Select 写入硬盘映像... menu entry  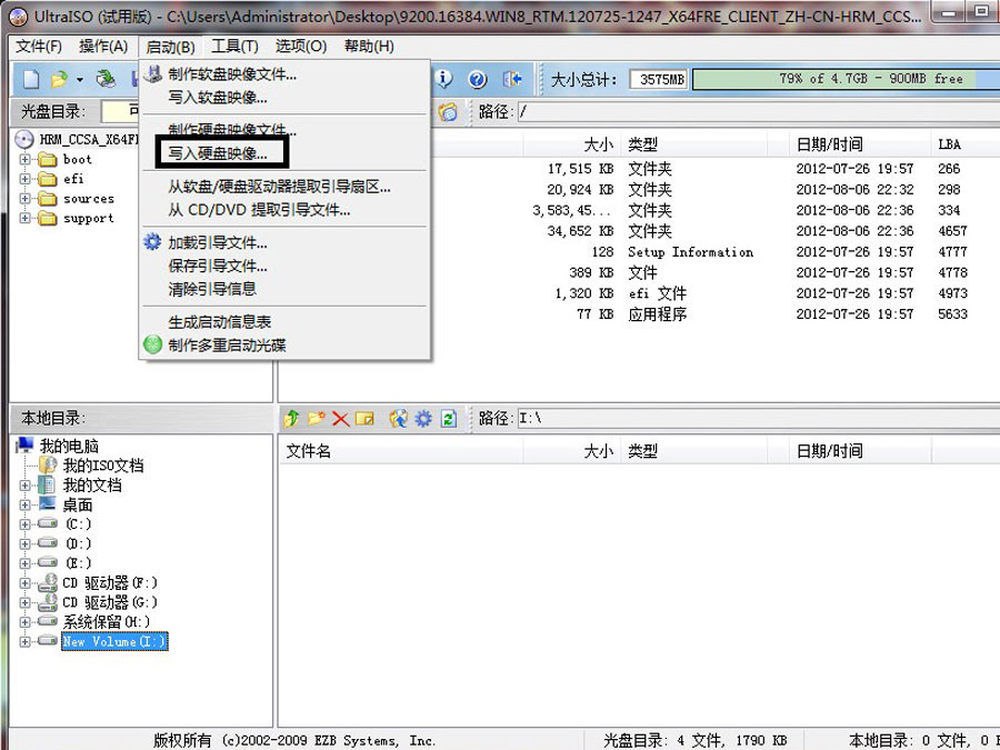218,153
